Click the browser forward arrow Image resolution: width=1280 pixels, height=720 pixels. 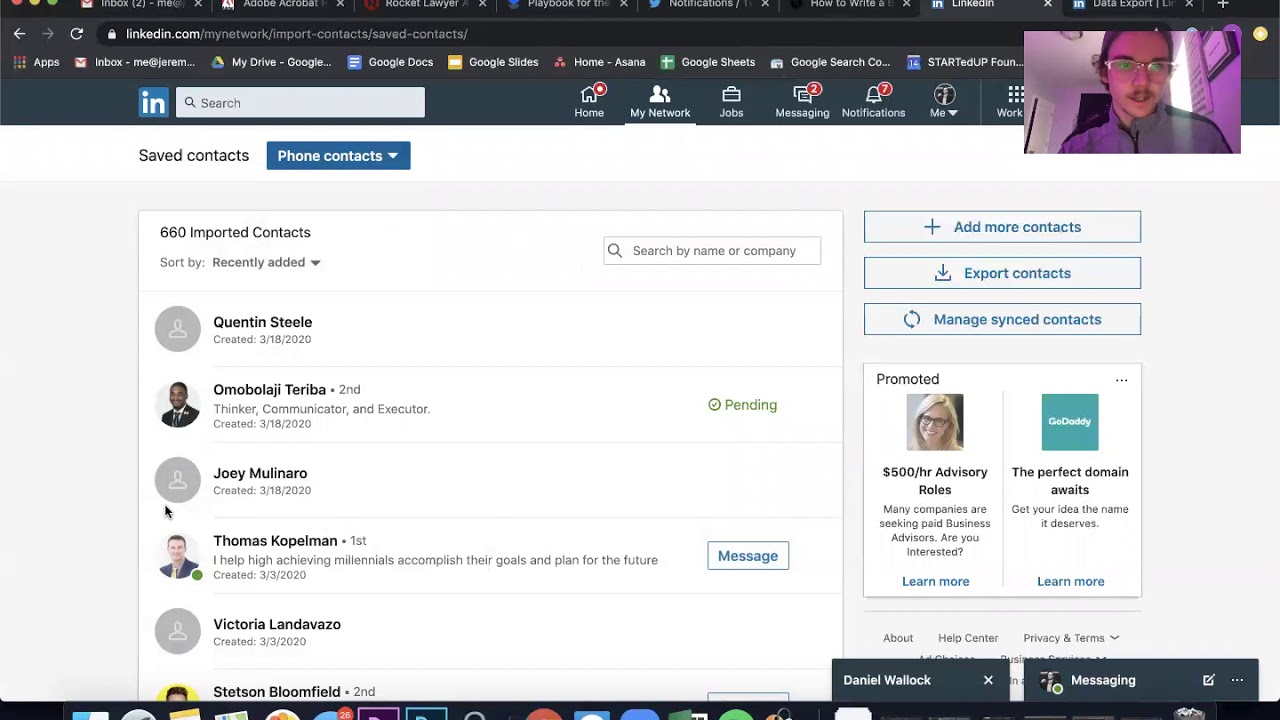tap(48, 34)
